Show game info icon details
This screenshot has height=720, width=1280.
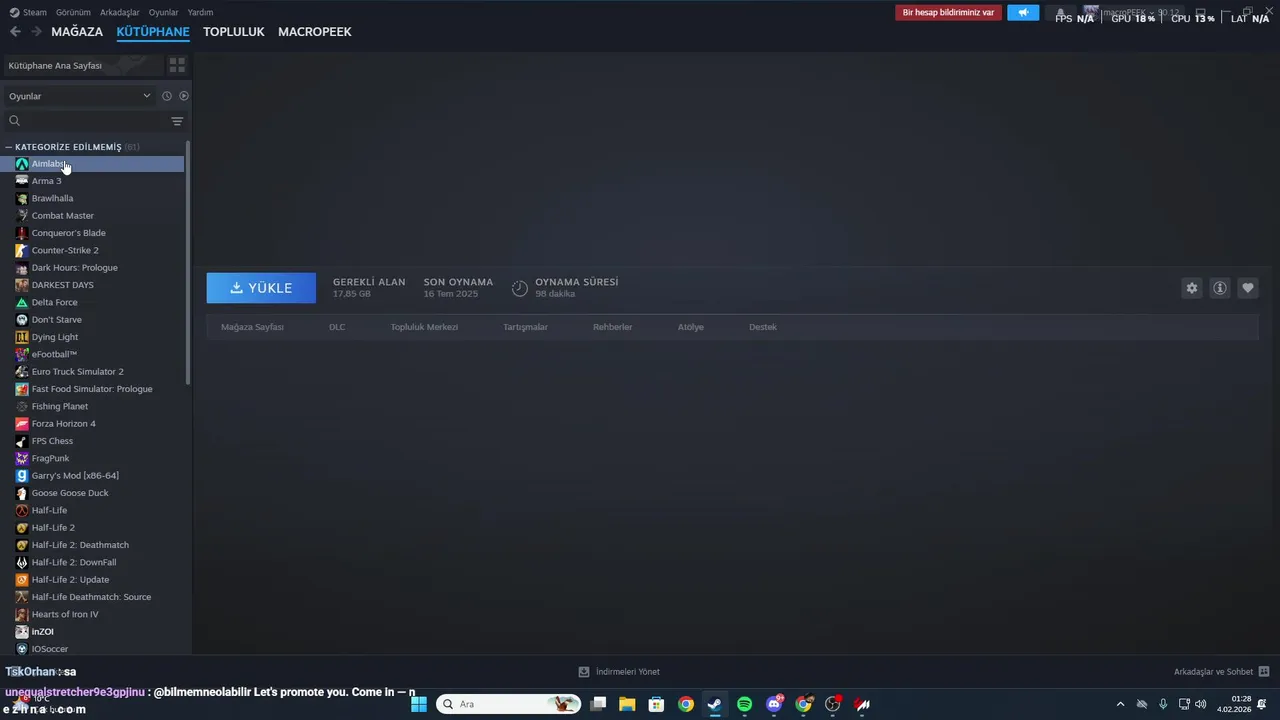1220,288
